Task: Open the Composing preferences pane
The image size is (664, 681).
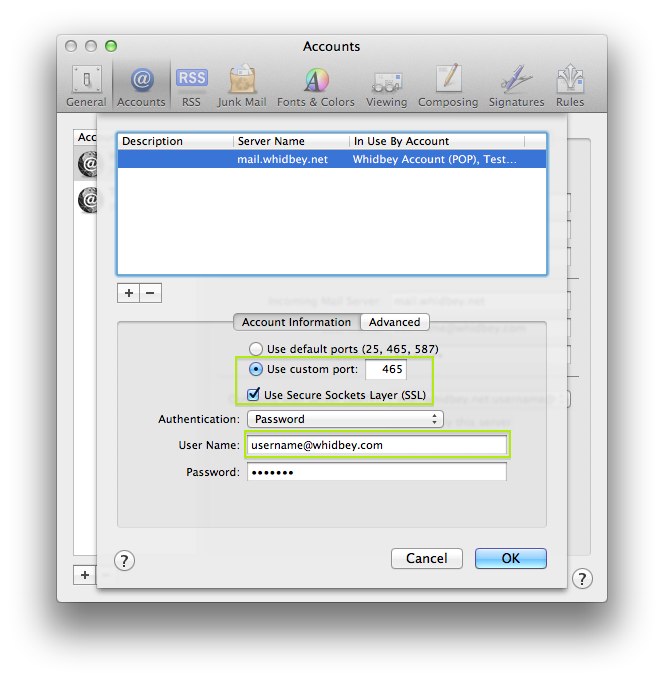Action: (448, 86)
